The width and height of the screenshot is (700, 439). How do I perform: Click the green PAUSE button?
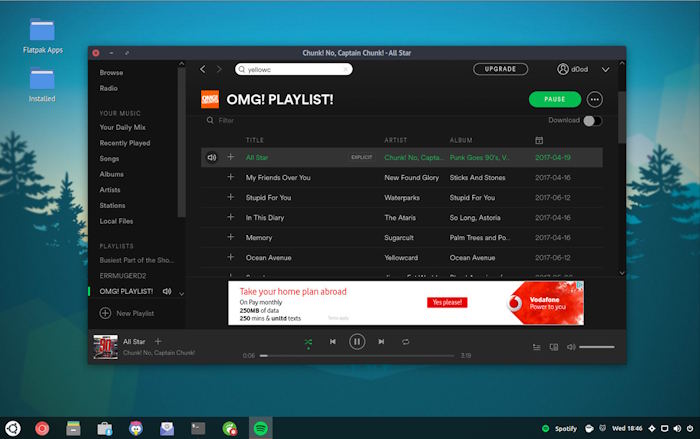point(555,99)
